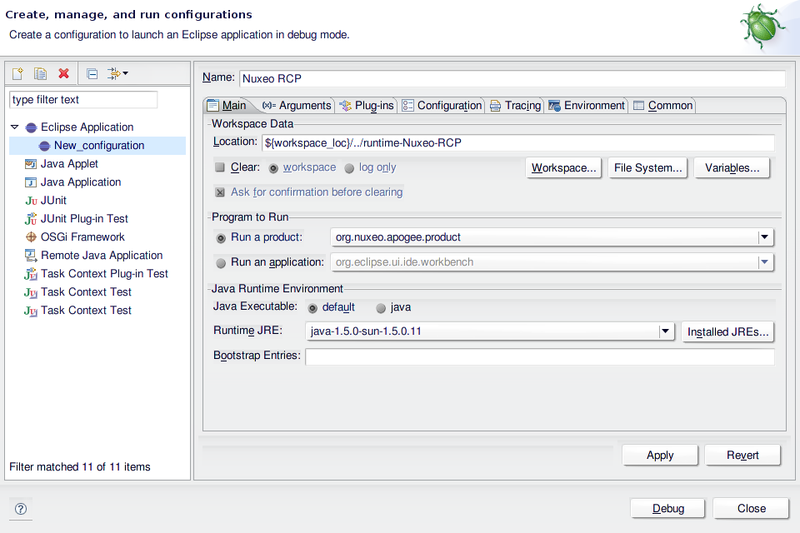Image resolution: width=800 pixels, height=533 pixels.
Task: Click the duplicate configuration icon
Action: point(41,74)
